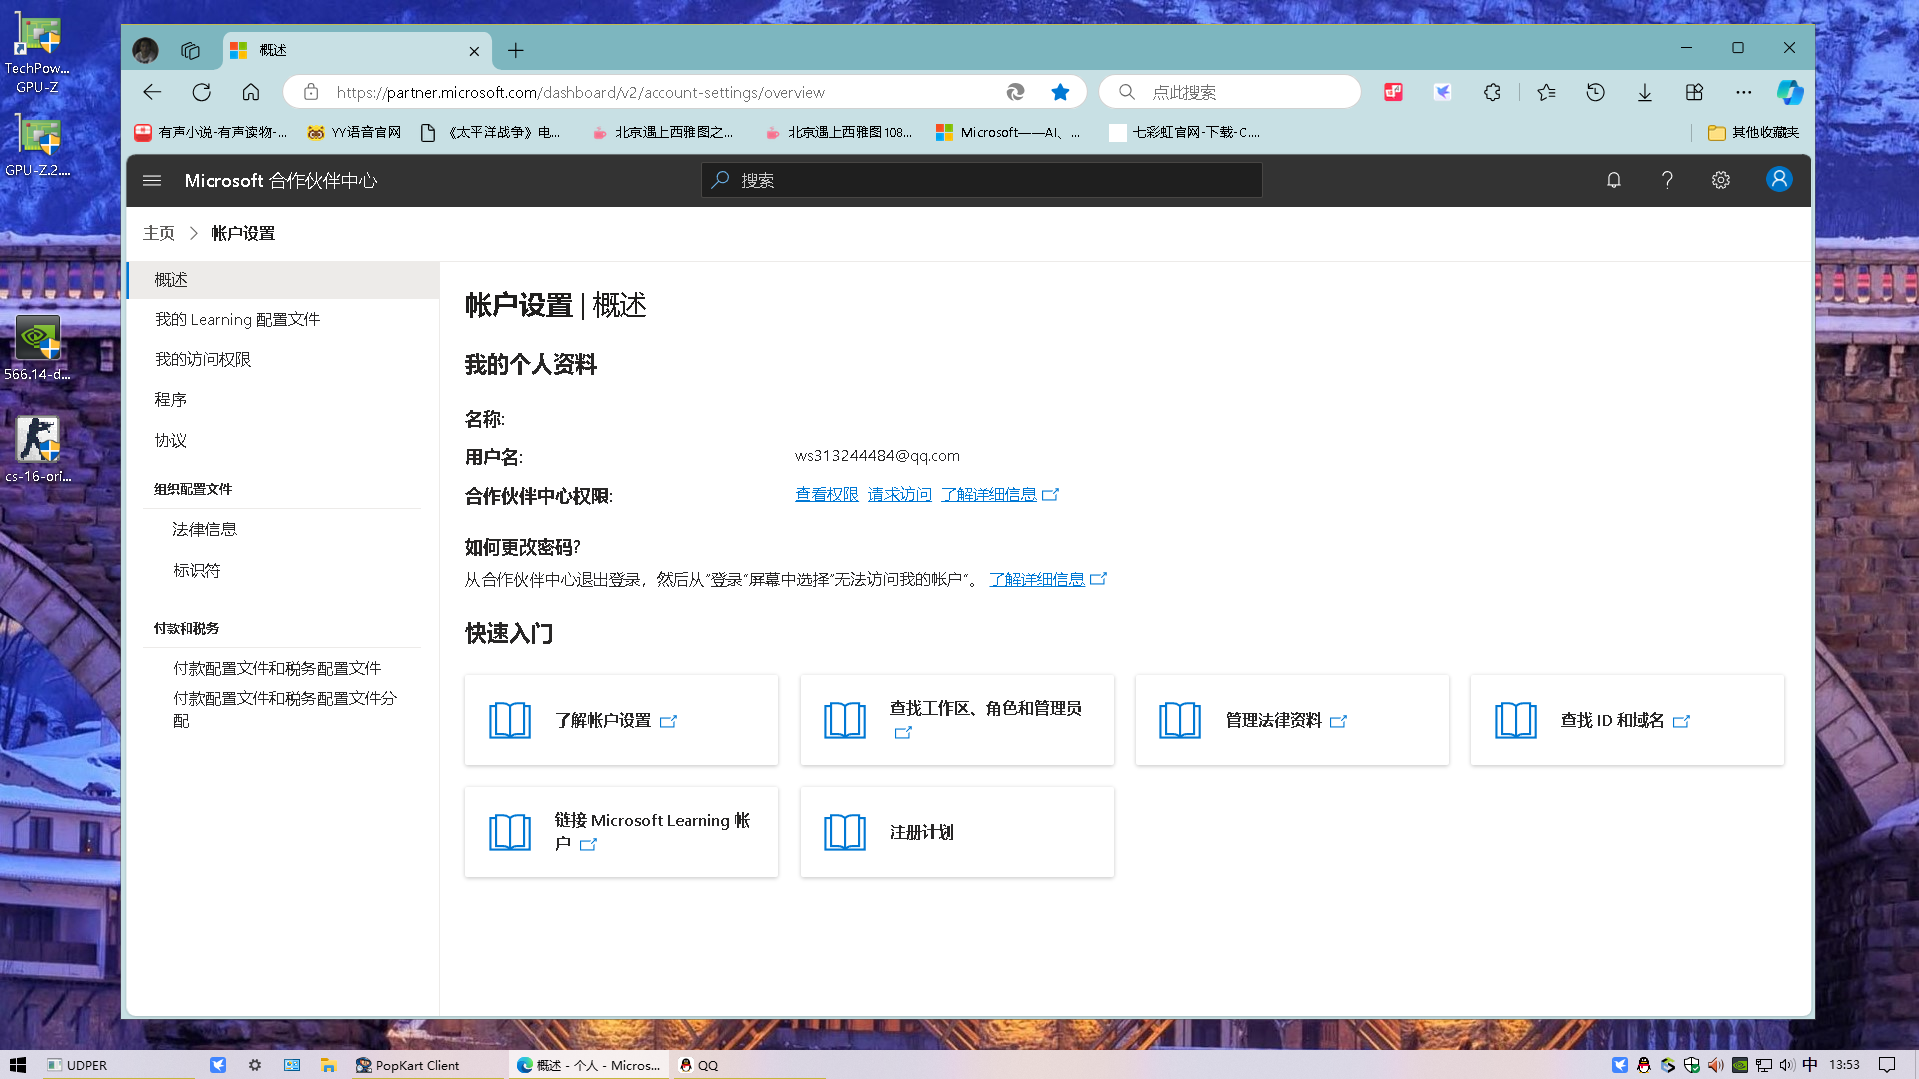Open a new browser tab with plus button
1919x1079 pixels.
click(x=516, y=50)
